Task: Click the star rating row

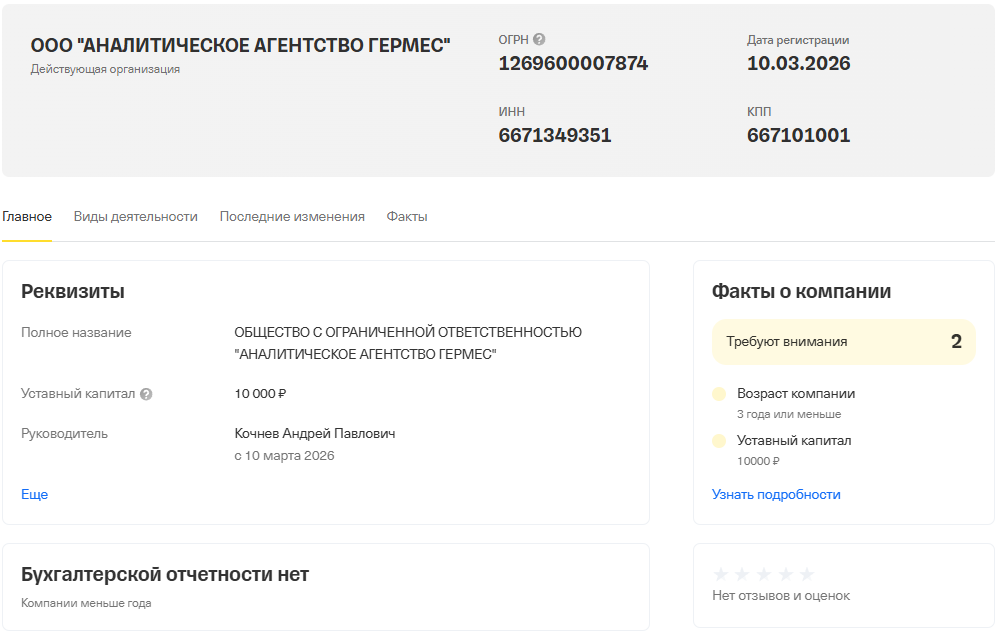Action: [763, 574]
